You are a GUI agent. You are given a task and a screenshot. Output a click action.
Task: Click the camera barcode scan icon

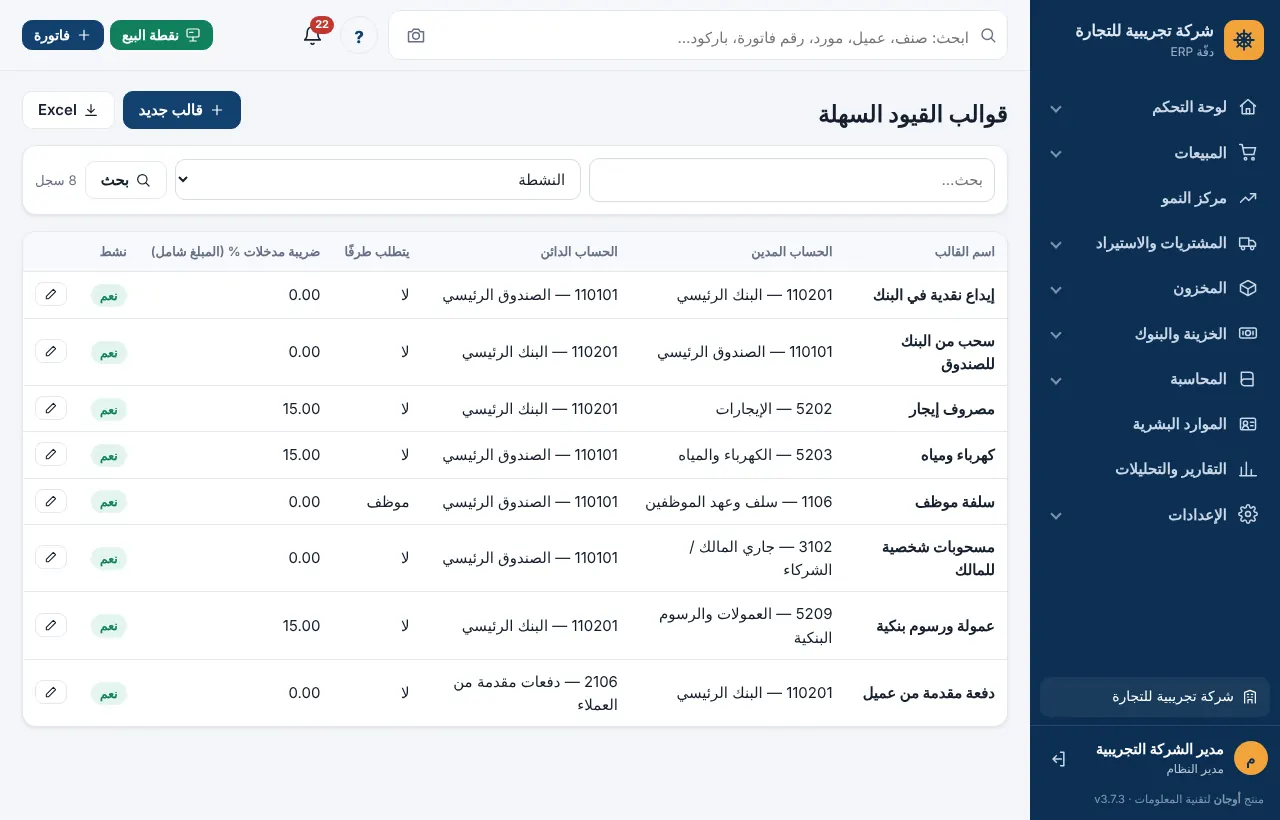pos(416,36)
